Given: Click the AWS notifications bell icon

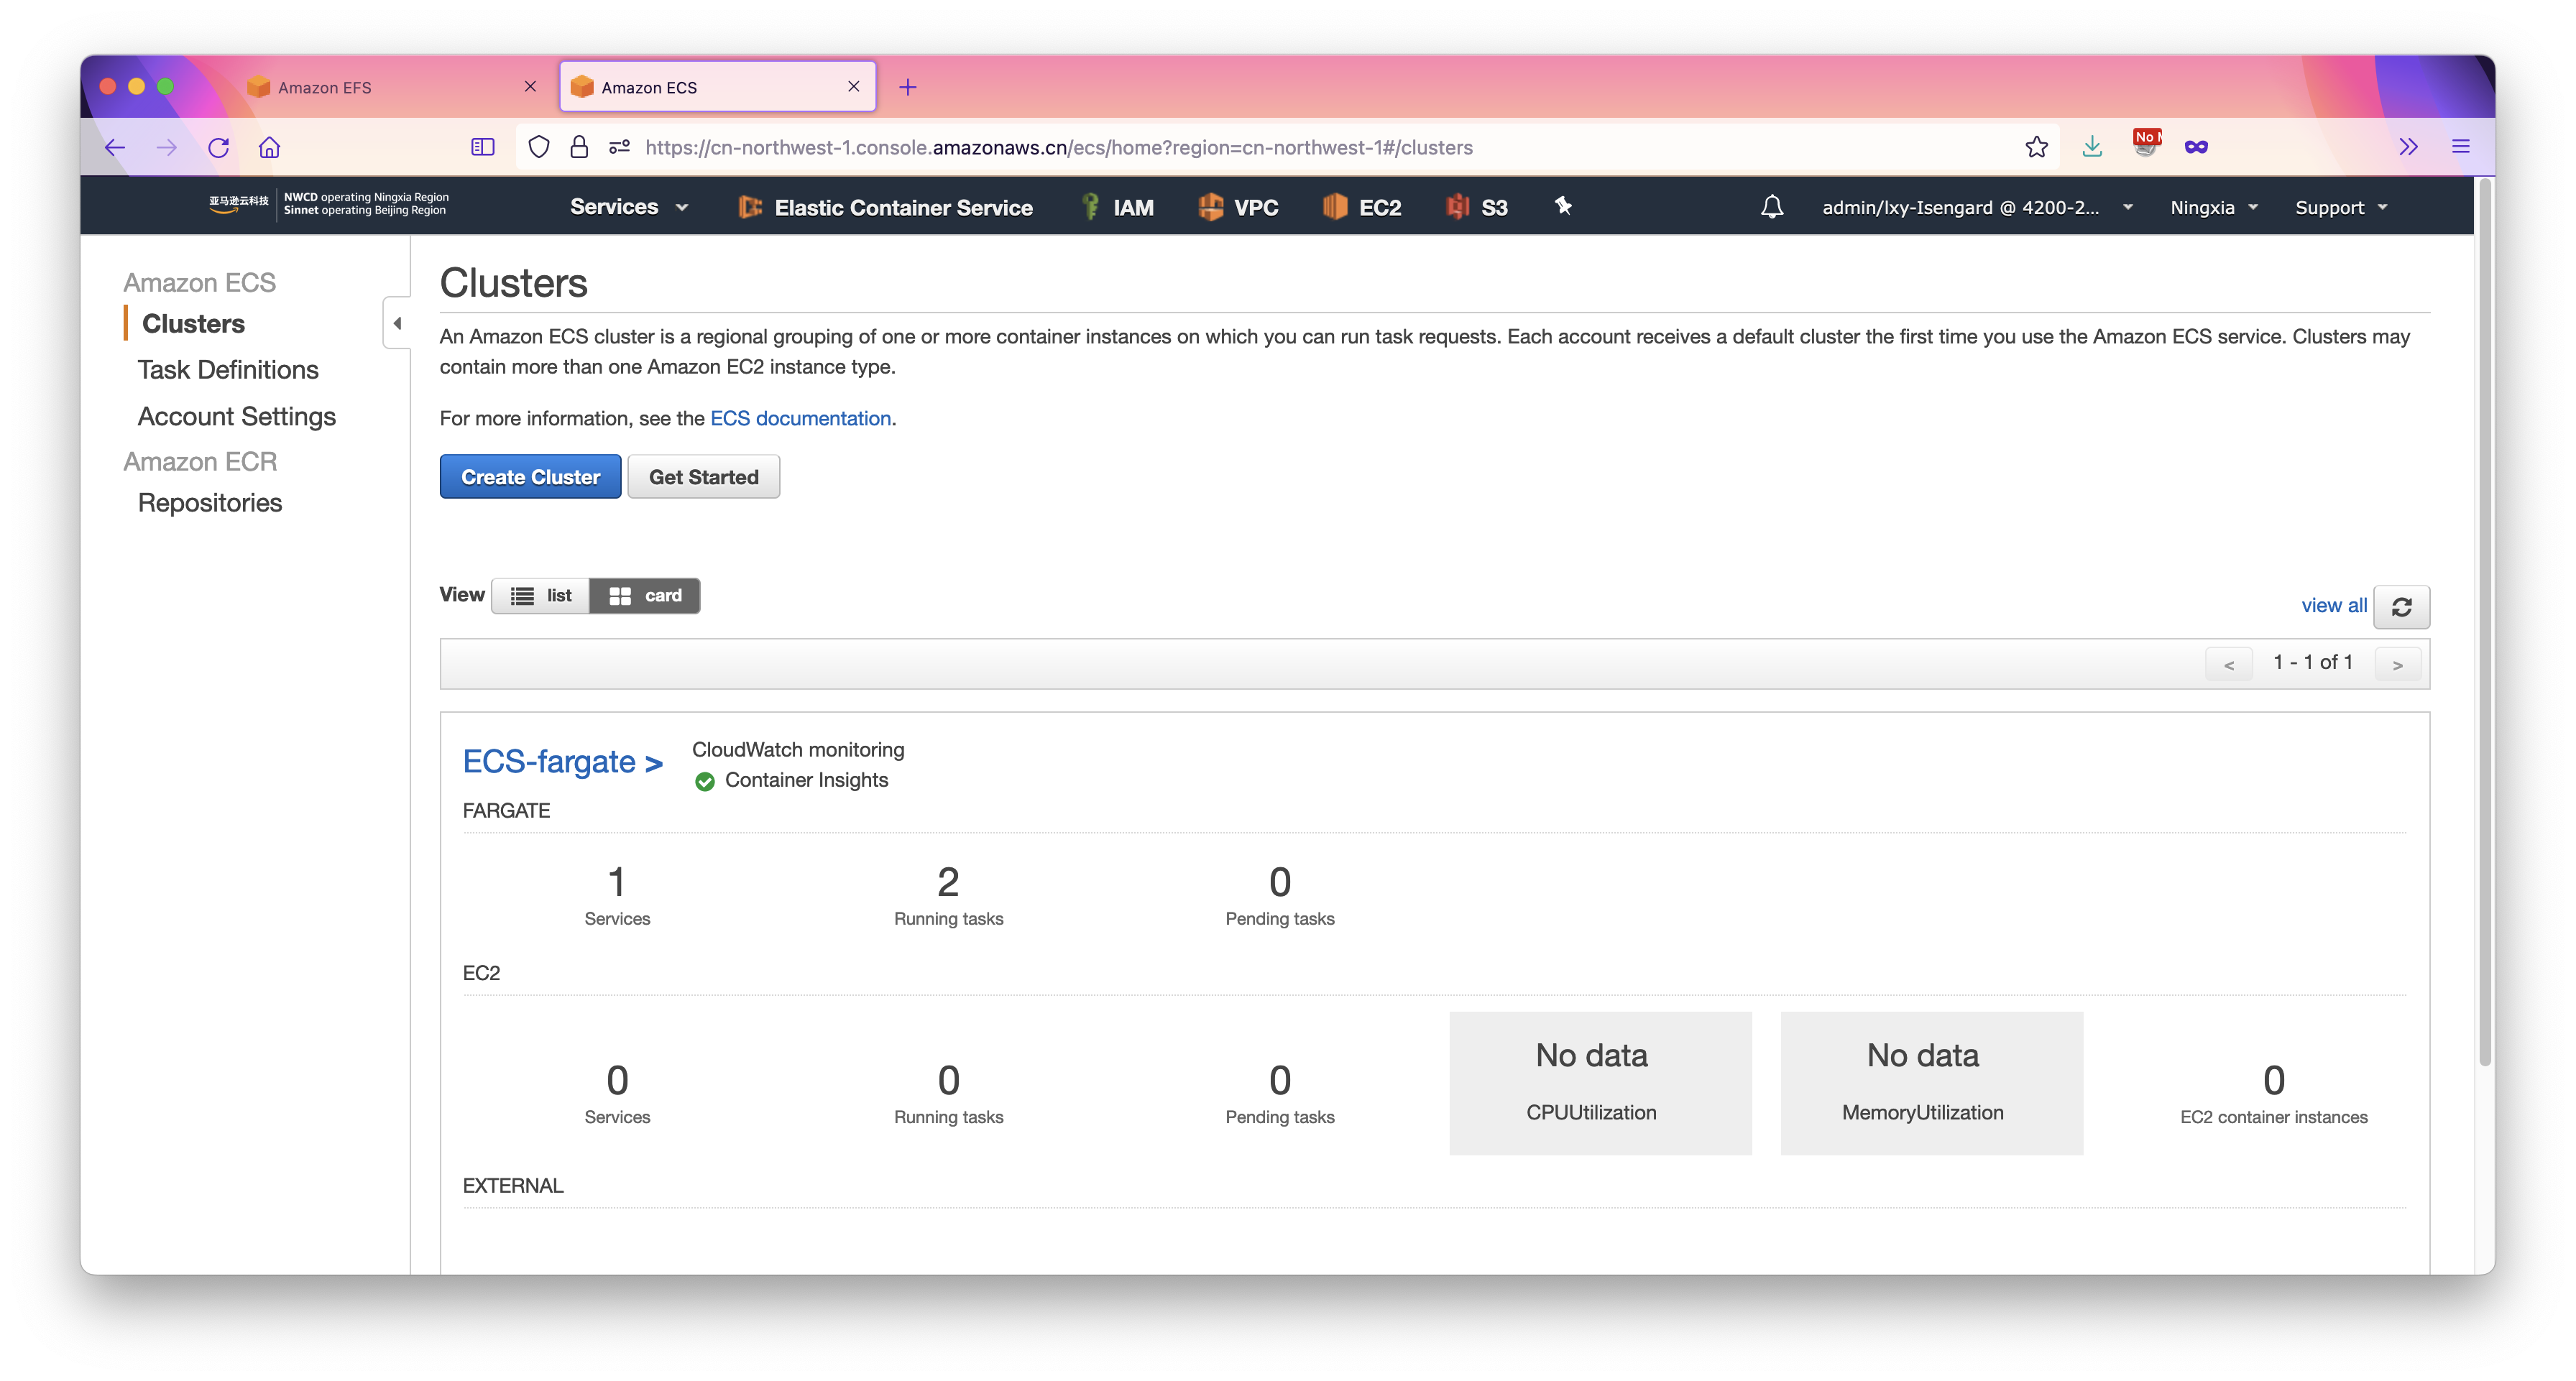Looking at the screenshot, I should (1772, 207).
